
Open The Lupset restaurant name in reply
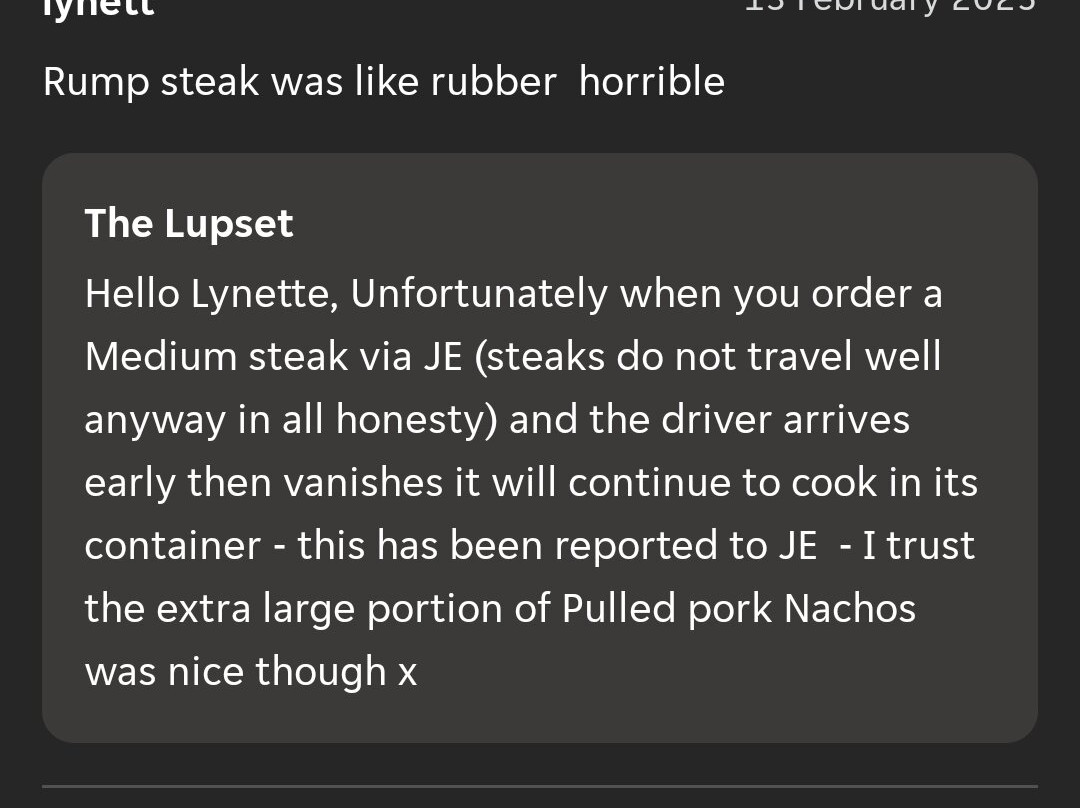(189, 224)
